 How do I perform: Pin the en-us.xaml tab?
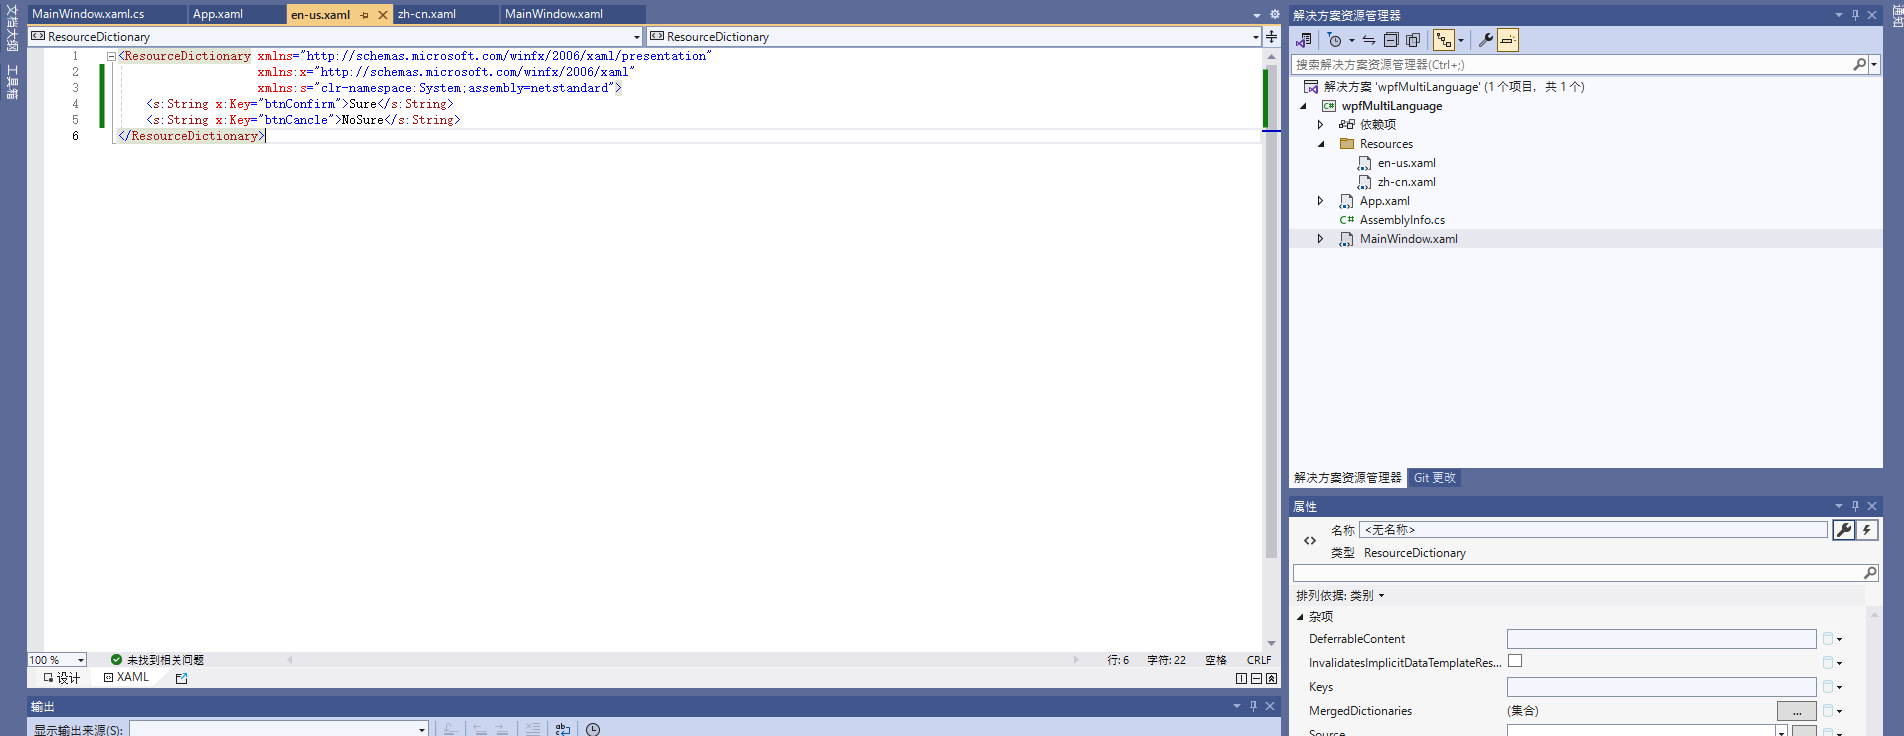click(364, 15)
